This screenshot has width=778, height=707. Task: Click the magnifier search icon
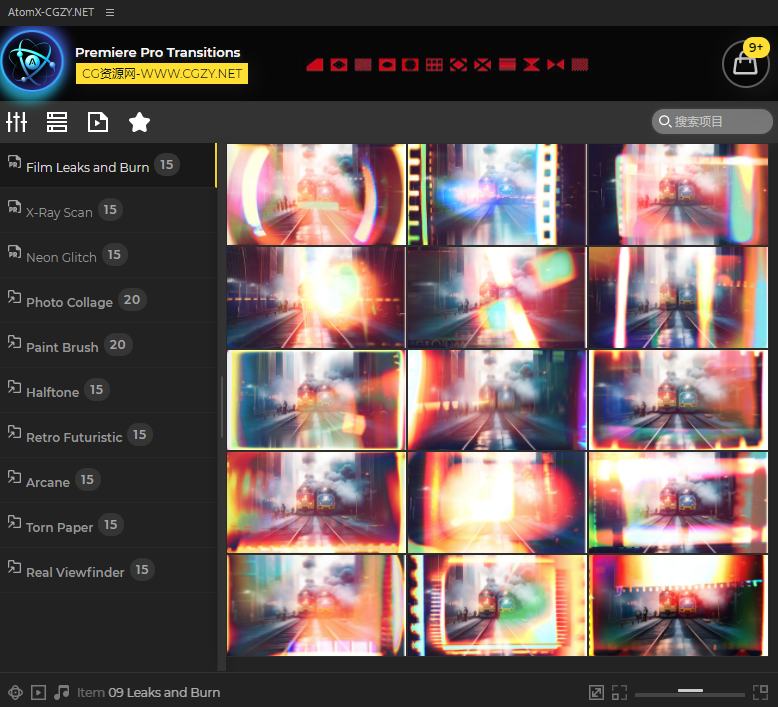[x=664, y=121]
